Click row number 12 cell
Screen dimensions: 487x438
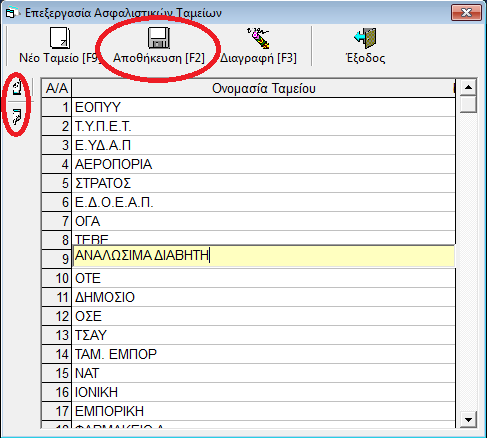[57, 316]
